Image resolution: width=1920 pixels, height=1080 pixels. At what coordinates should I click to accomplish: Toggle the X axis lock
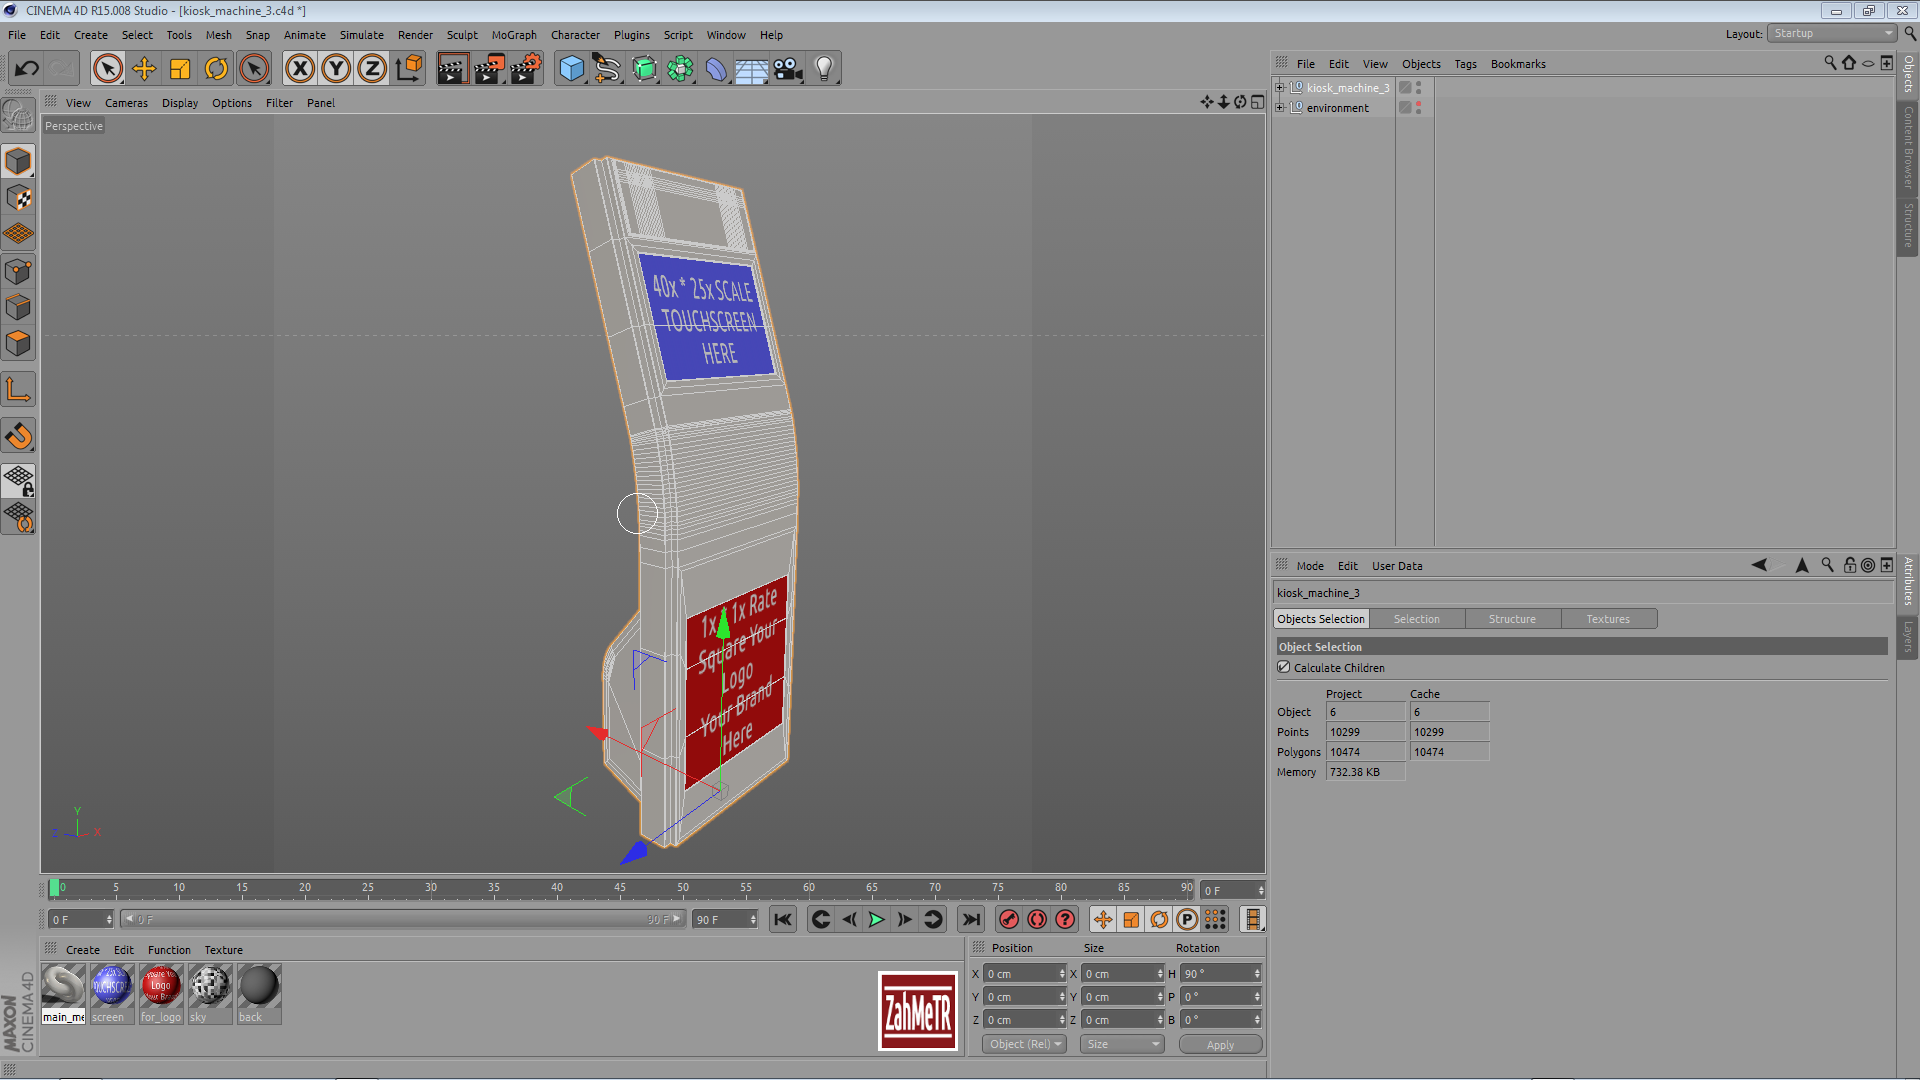click(x=299, y=69)
